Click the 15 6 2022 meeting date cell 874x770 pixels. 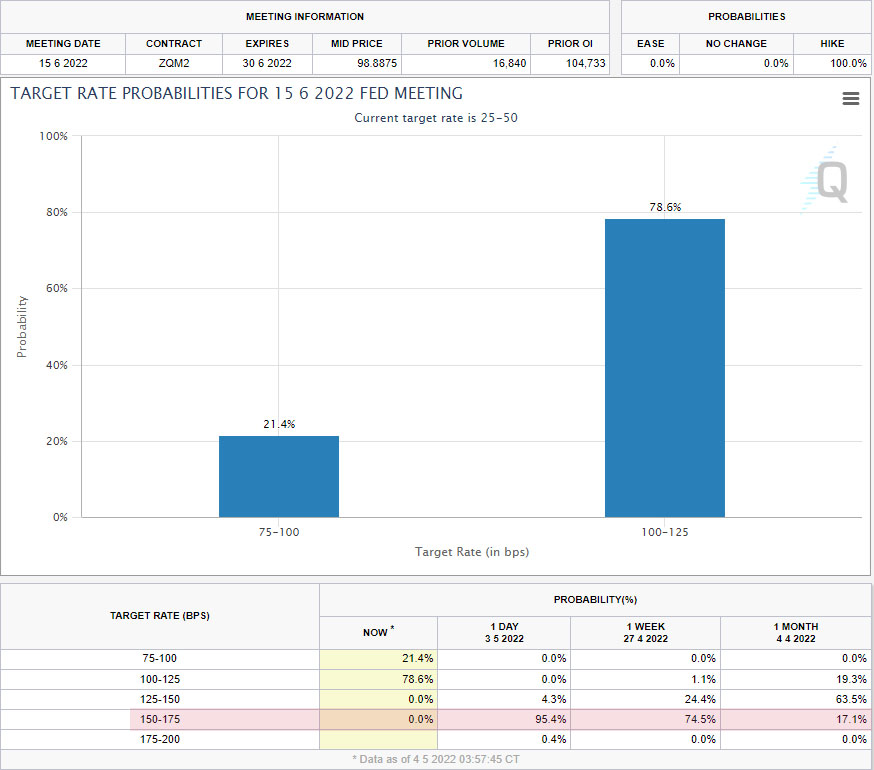tap(63, 64)
